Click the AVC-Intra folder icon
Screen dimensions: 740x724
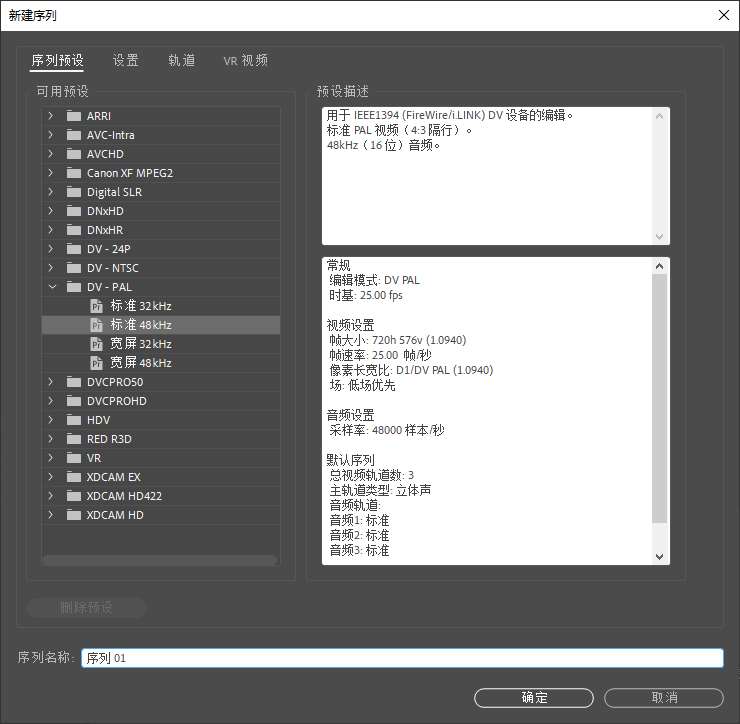click(x=74, y=135)
